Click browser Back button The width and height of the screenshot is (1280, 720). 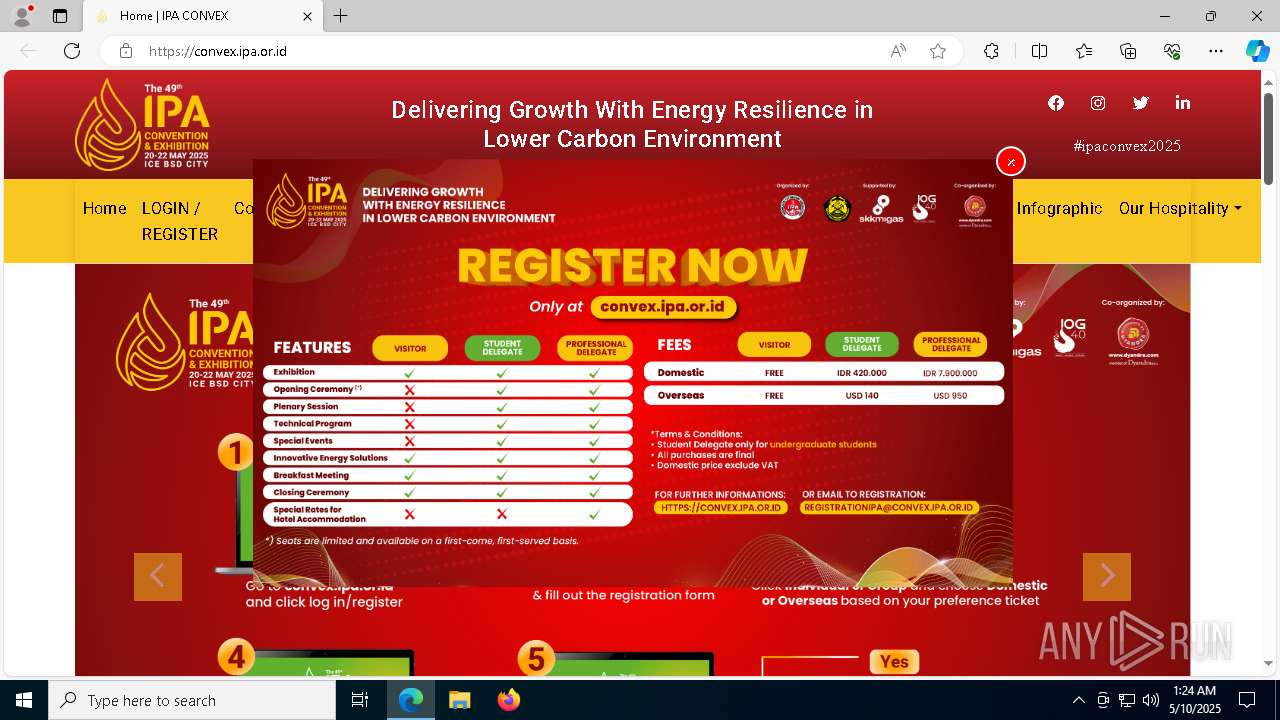pos(28,51)
